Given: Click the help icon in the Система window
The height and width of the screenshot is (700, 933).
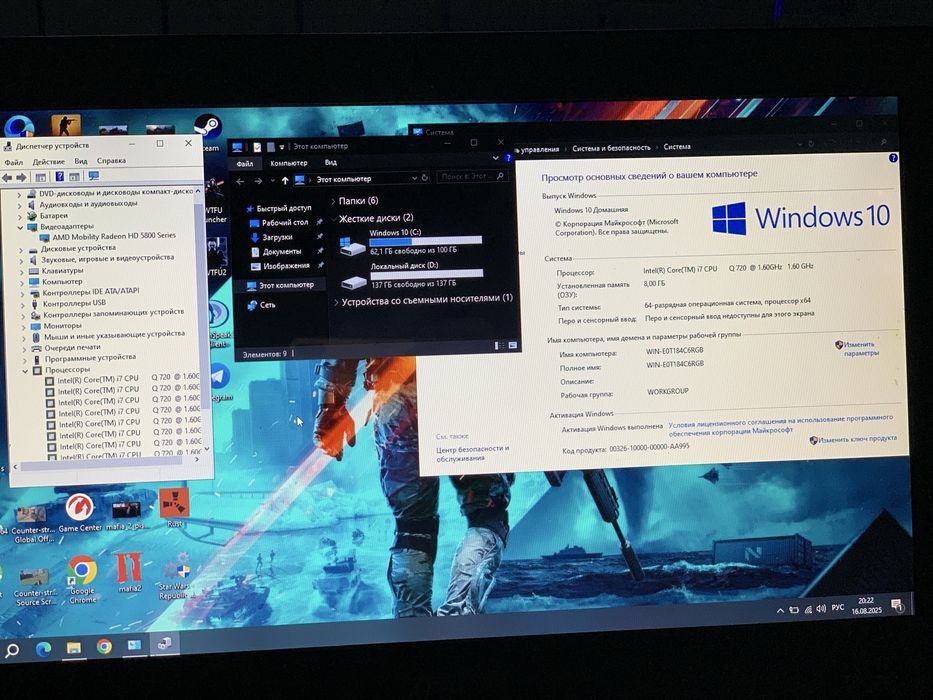Looking at the screenshot, I should (x=893, y=158).
